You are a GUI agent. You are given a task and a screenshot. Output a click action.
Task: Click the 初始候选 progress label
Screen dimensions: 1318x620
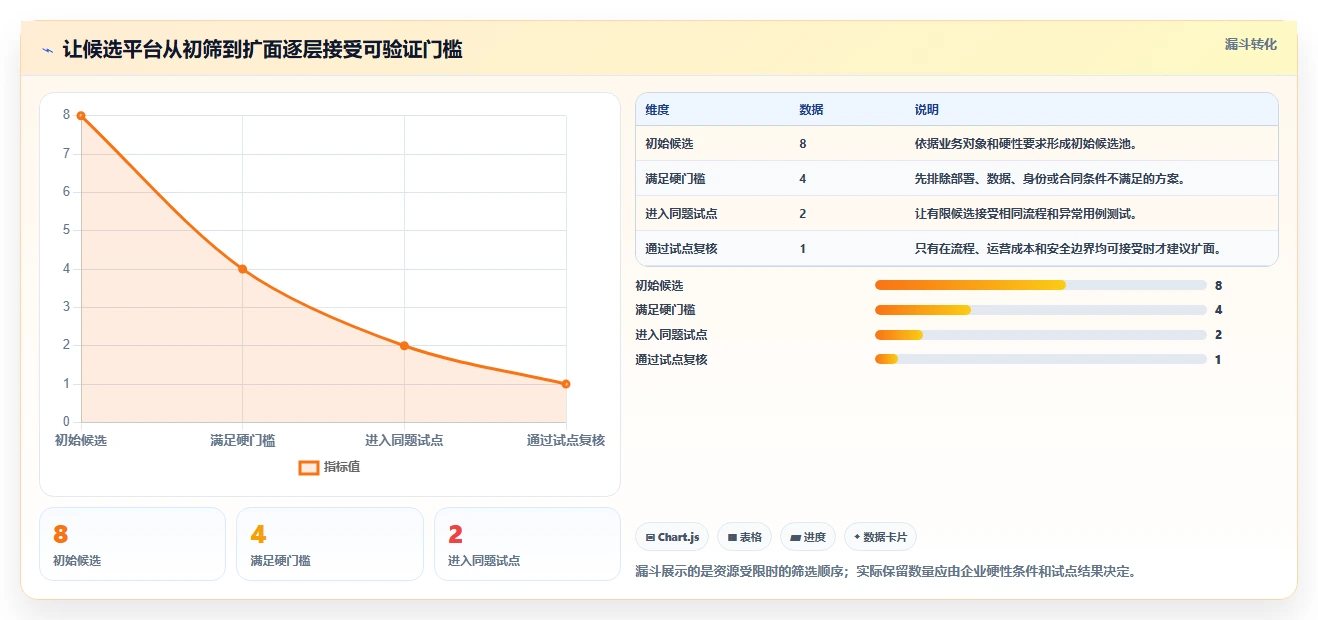tap(659, 286)
